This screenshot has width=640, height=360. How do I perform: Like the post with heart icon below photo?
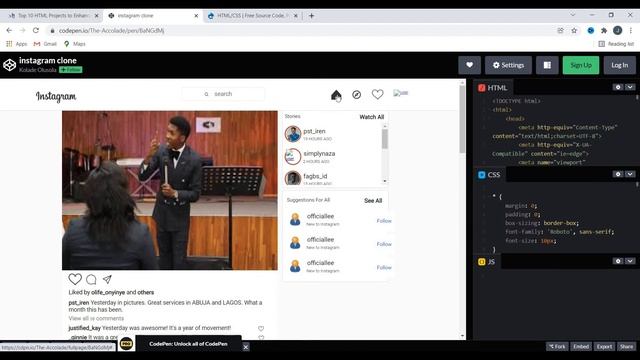75,279
